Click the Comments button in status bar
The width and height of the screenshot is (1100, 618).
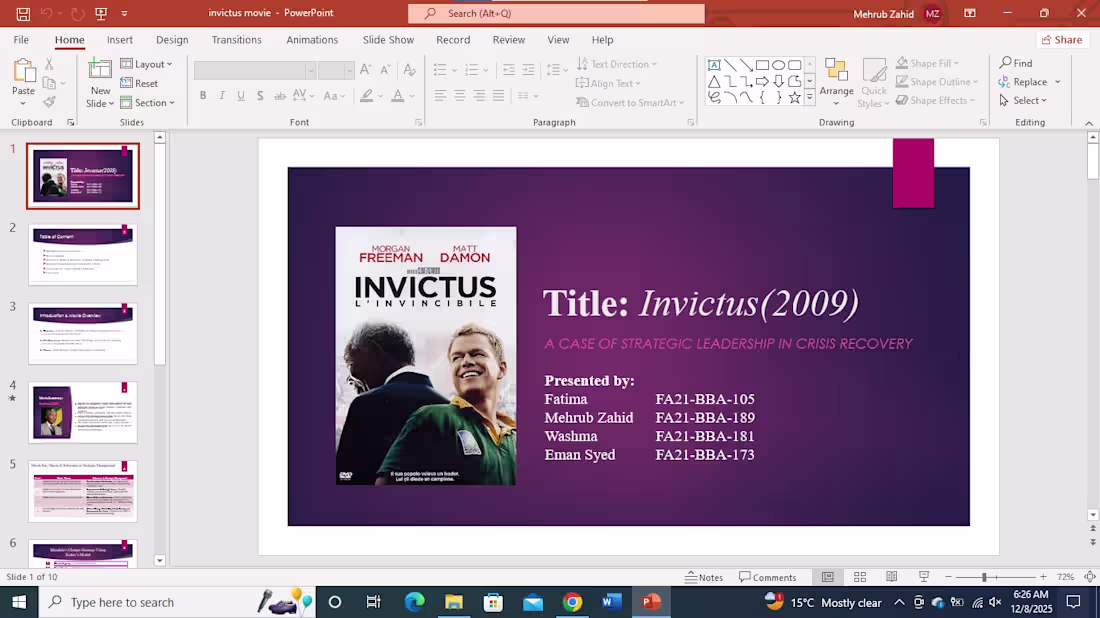[767, 577]
